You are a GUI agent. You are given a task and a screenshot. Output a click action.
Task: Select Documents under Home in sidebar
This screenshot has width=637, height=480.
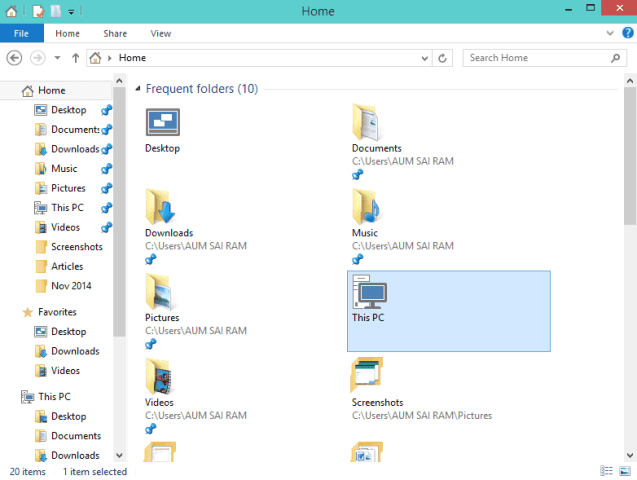coord(75,129)
